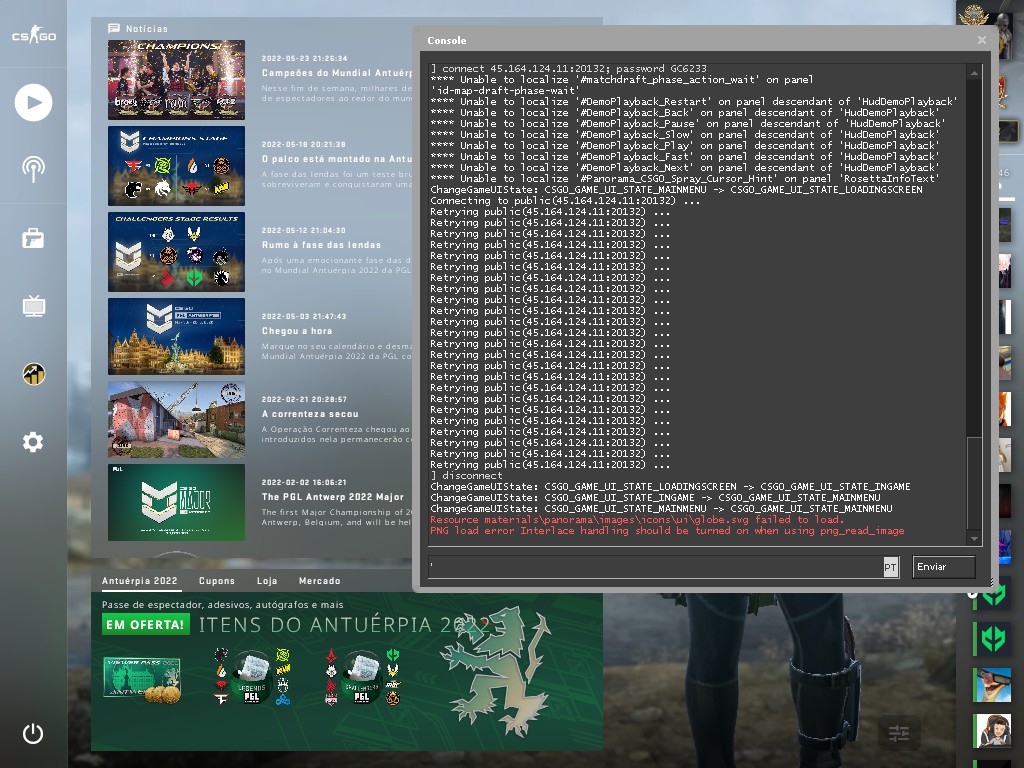This screenshot has width=1024, height=768.
Task: Click the 'PNG load error' console line
Action: click(x=667, y=531)
